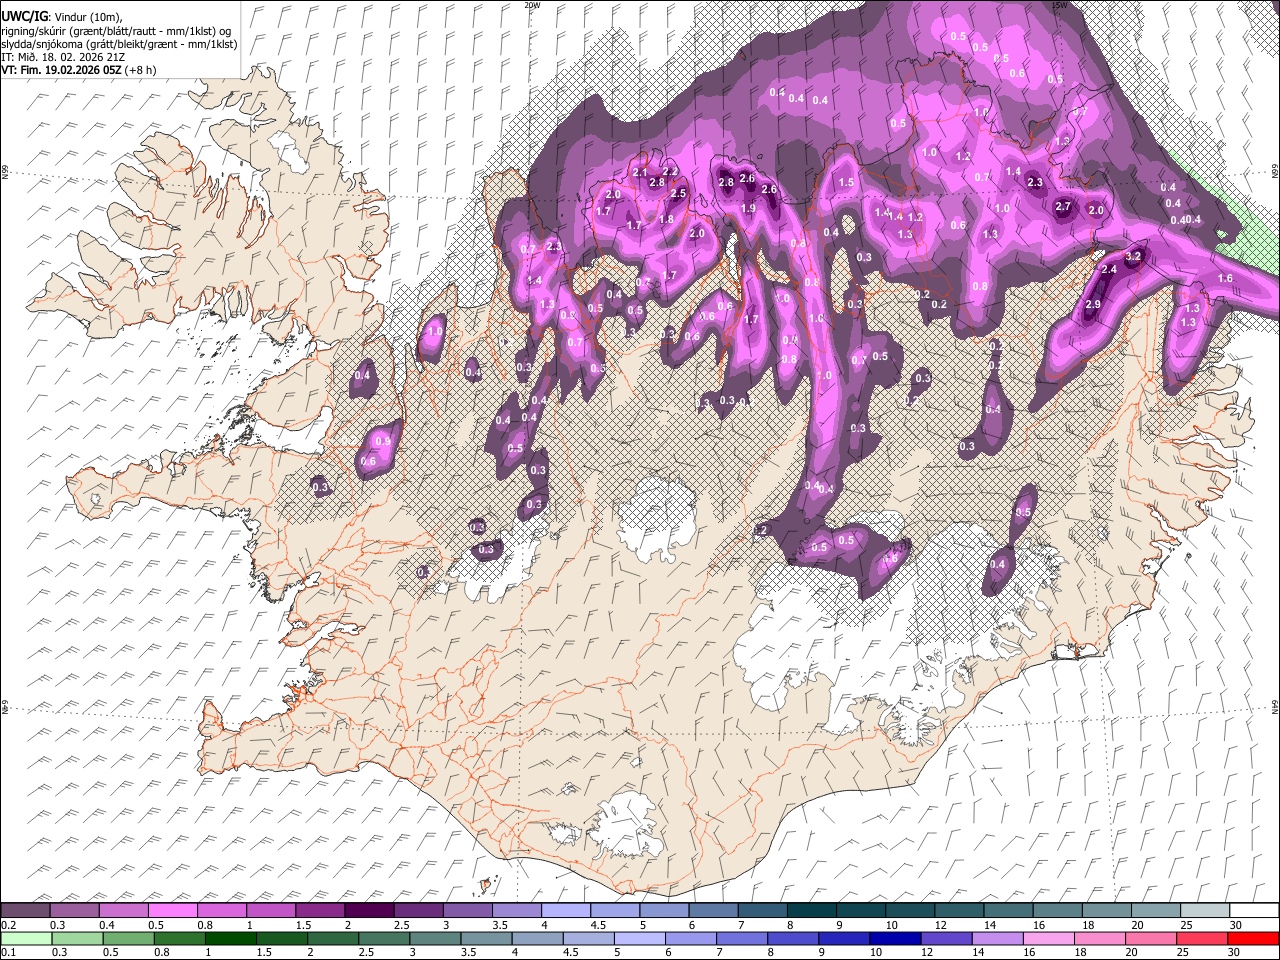Click the 2.9 snowfall value on the map

pos(1093,304)
